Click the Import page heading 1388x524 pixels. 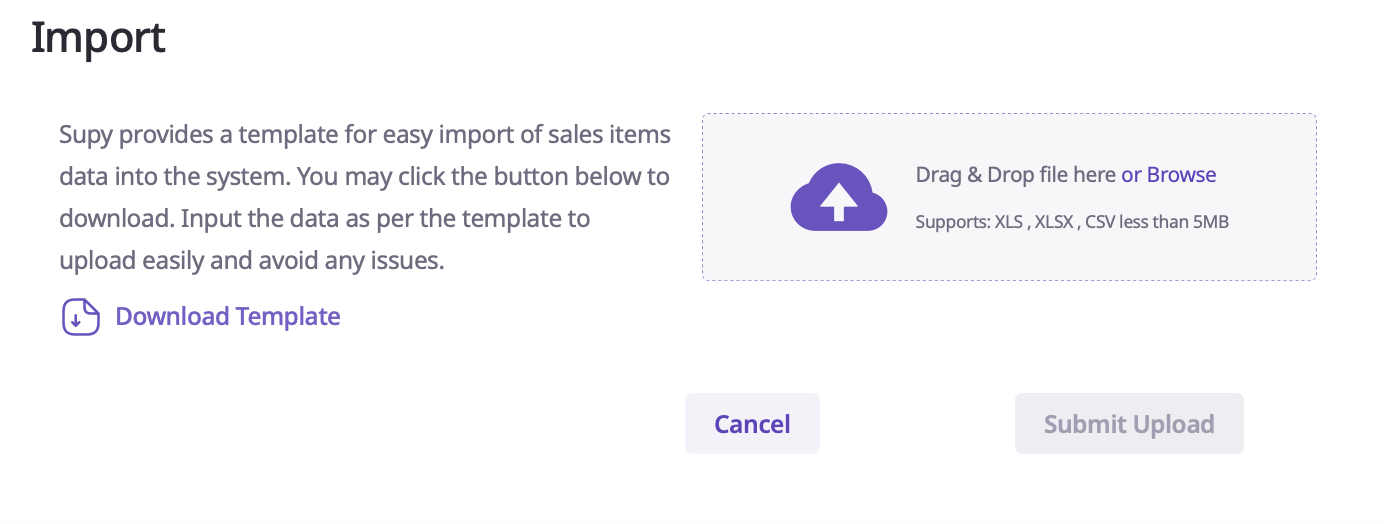[98, 38]
